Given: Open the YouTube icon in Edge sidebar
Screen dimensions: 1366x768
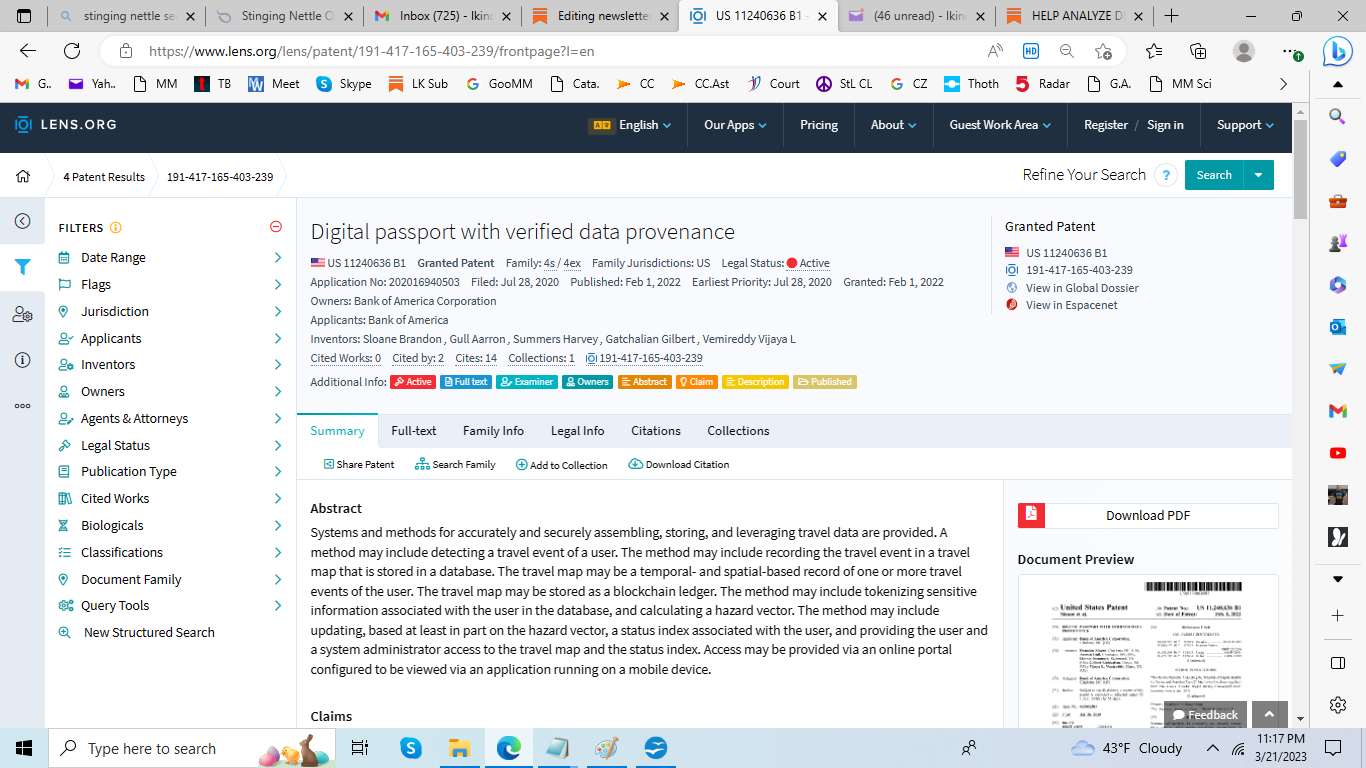Looking at the screenshot, I should coord(1338,453).
